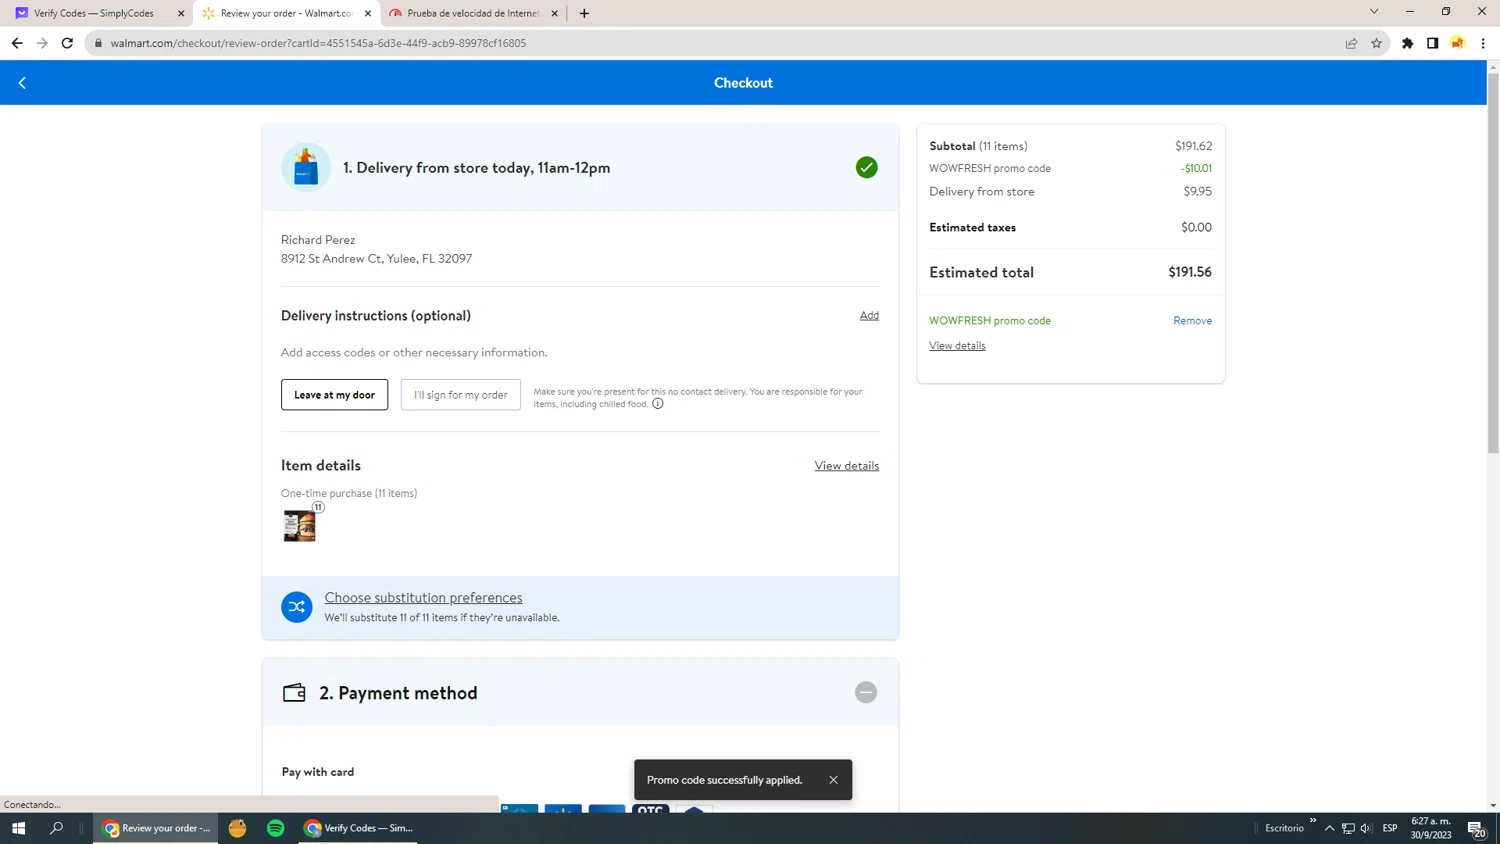Click the site lock icon in the address bar
Image resolution: width=1500 pixels, height=844 pixels.
(x=98, y=43)
